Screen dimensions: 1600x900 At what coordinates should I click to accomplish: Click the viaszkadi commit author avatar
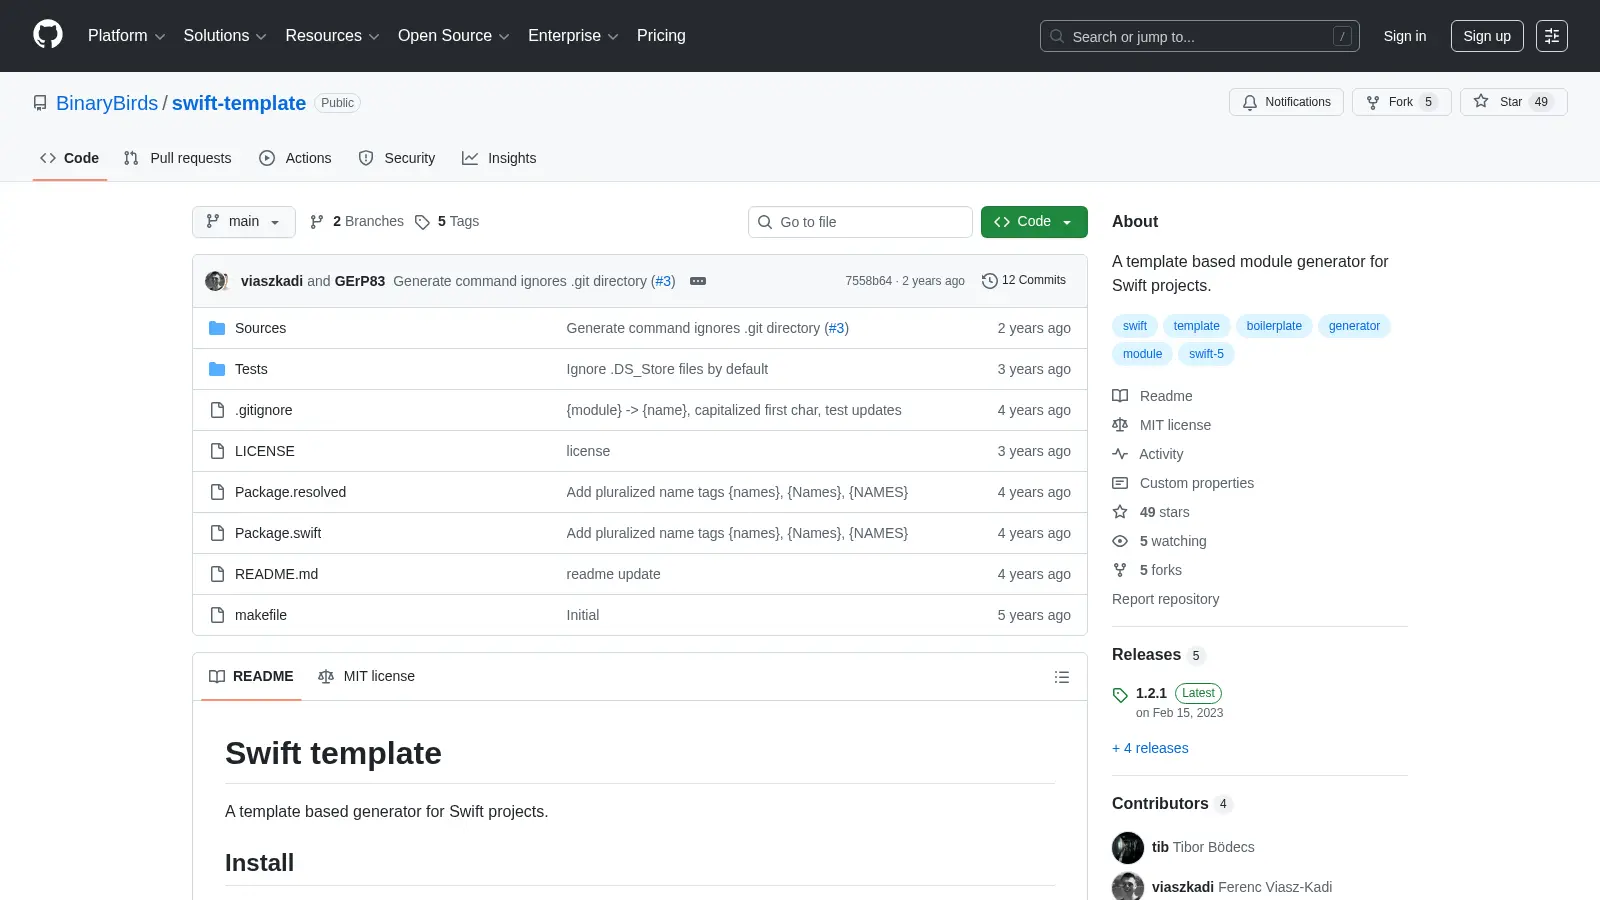pos(215,281)
